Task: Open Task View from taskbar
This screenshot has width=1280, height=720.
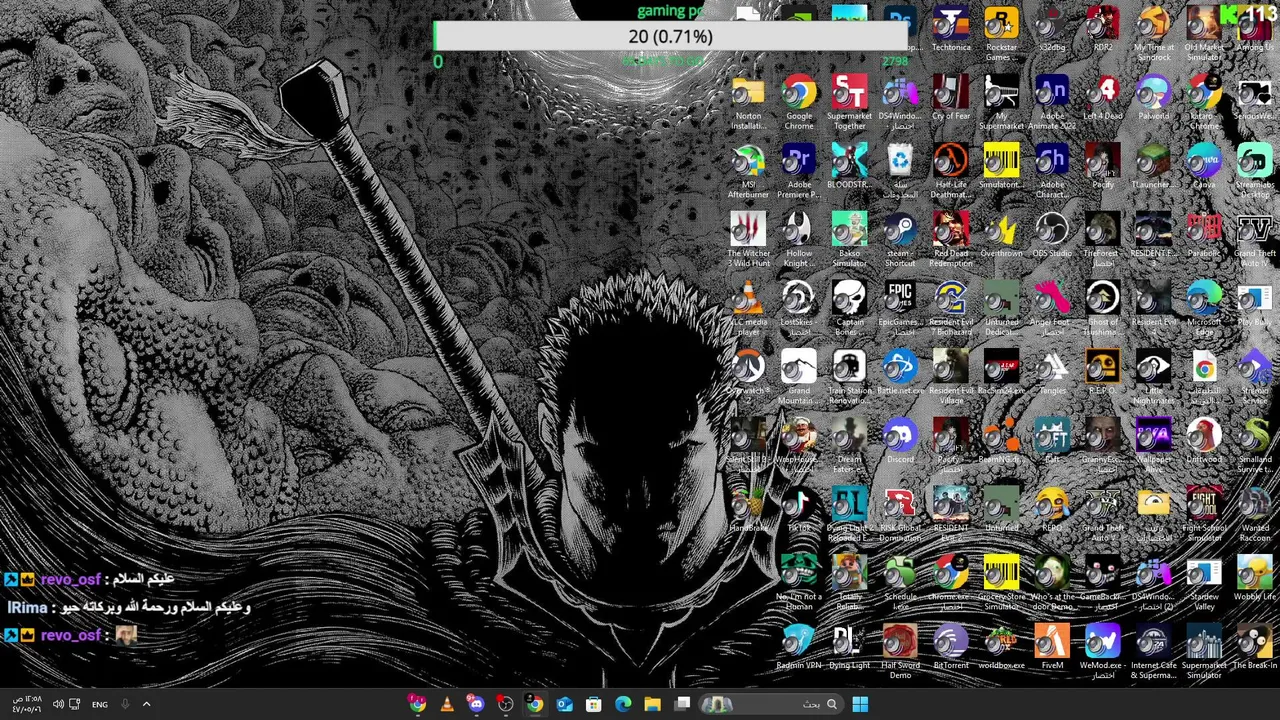Action: click(x=683, y=704)
